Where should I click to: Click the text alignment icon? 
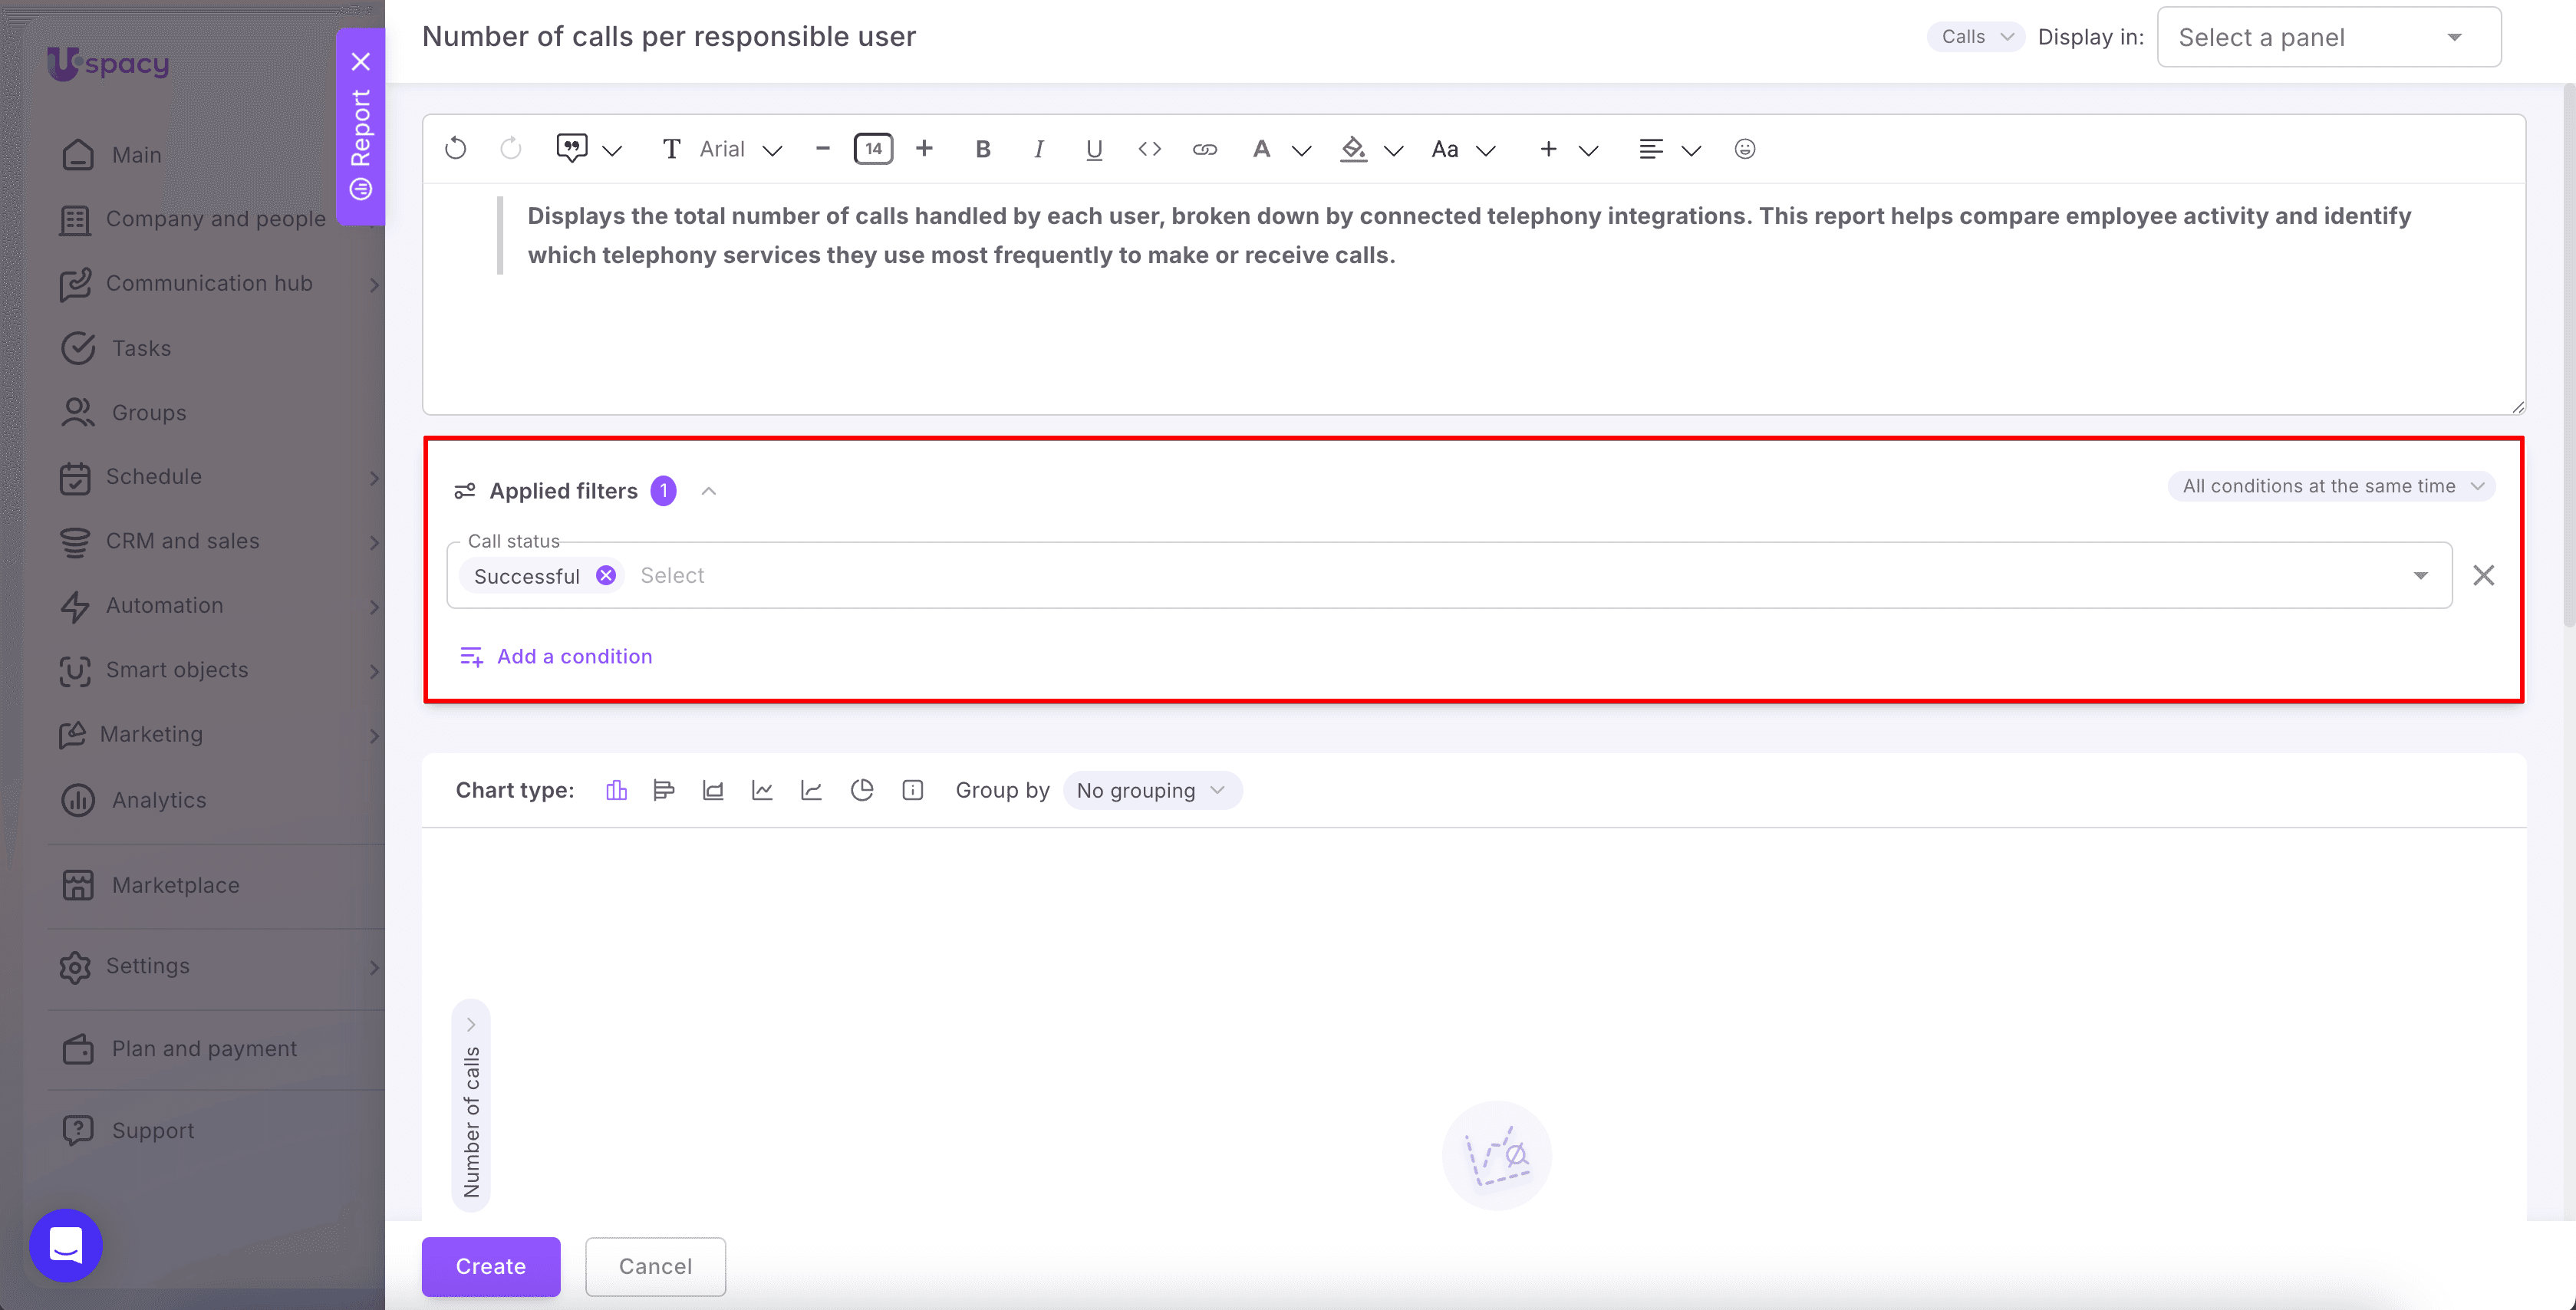1651,149
